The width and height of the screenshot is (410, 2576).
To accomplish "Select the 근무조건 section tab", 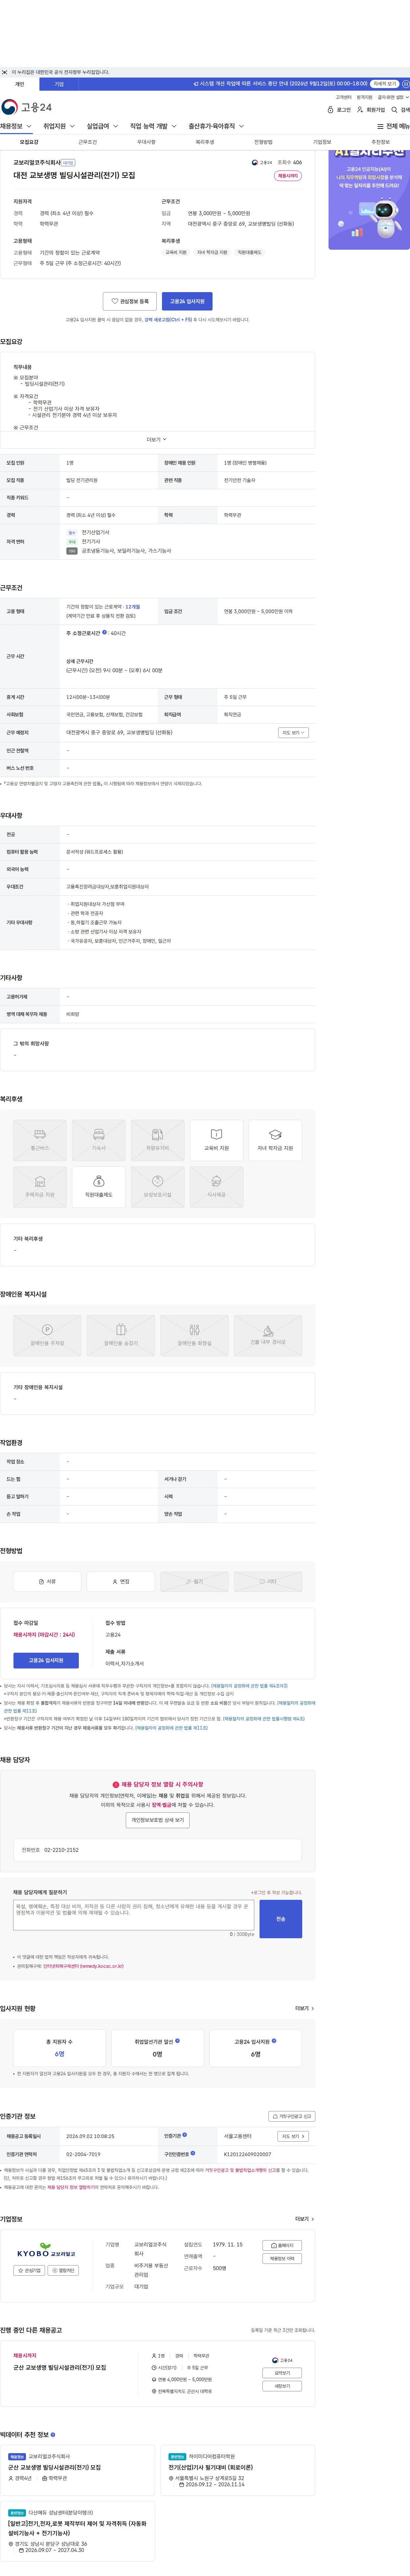I will tap(88, 142).
